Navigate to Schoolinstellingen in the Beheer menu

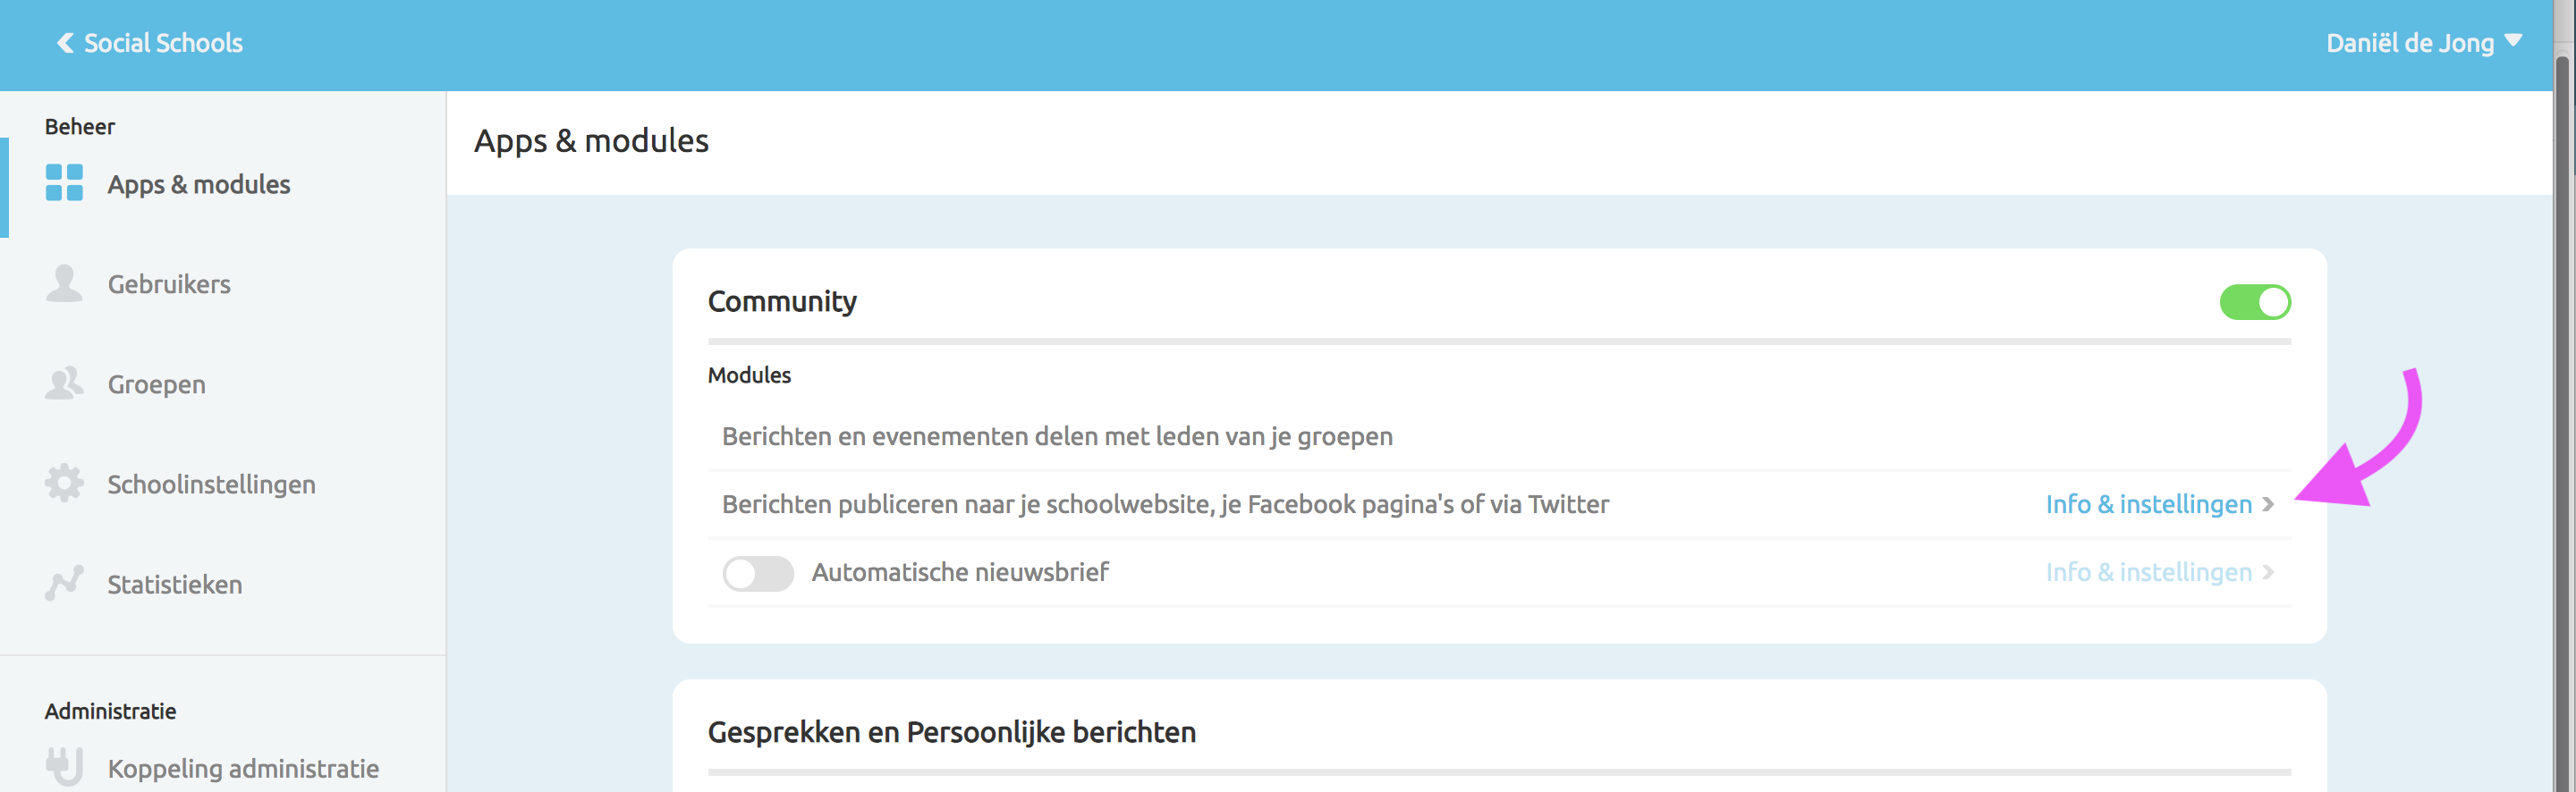pyautogui.click(x=211, y=483)
